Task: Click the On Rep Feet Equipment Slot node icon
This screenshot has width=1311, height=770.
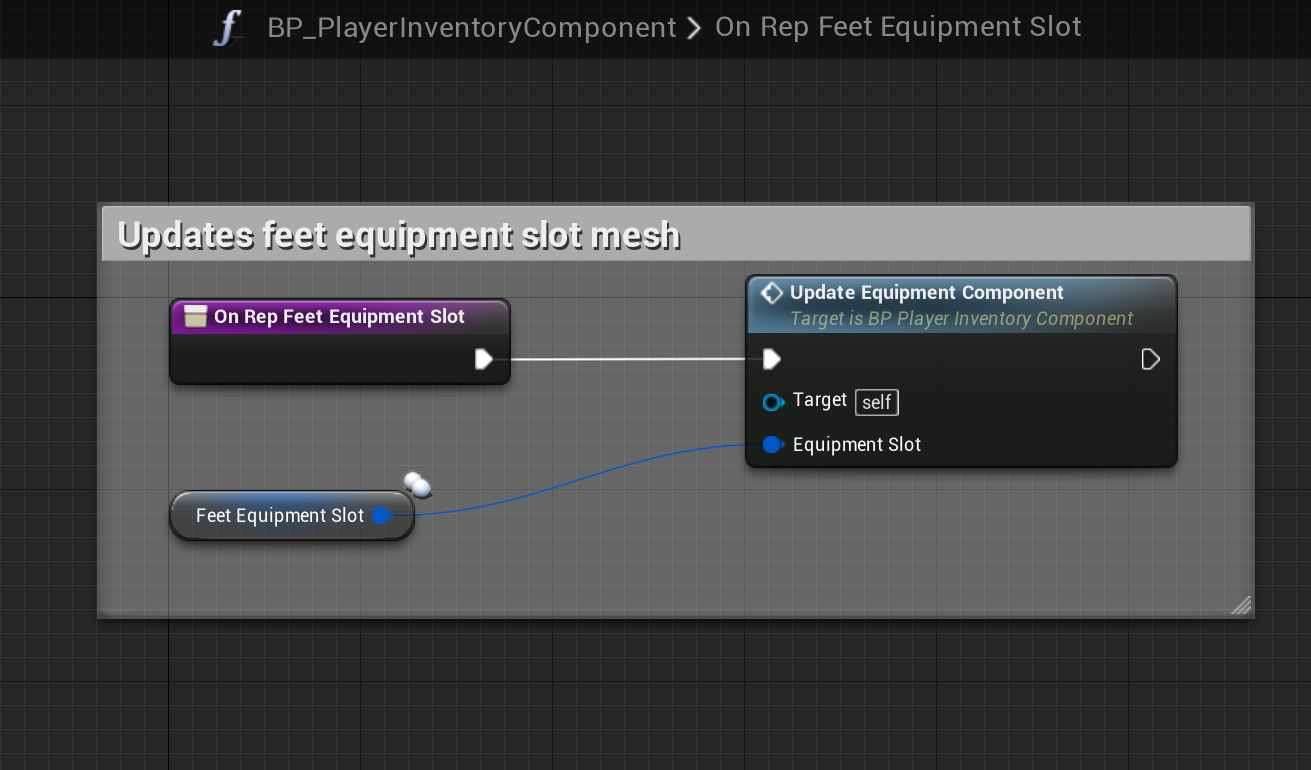Action: click(x=196, y=317)
